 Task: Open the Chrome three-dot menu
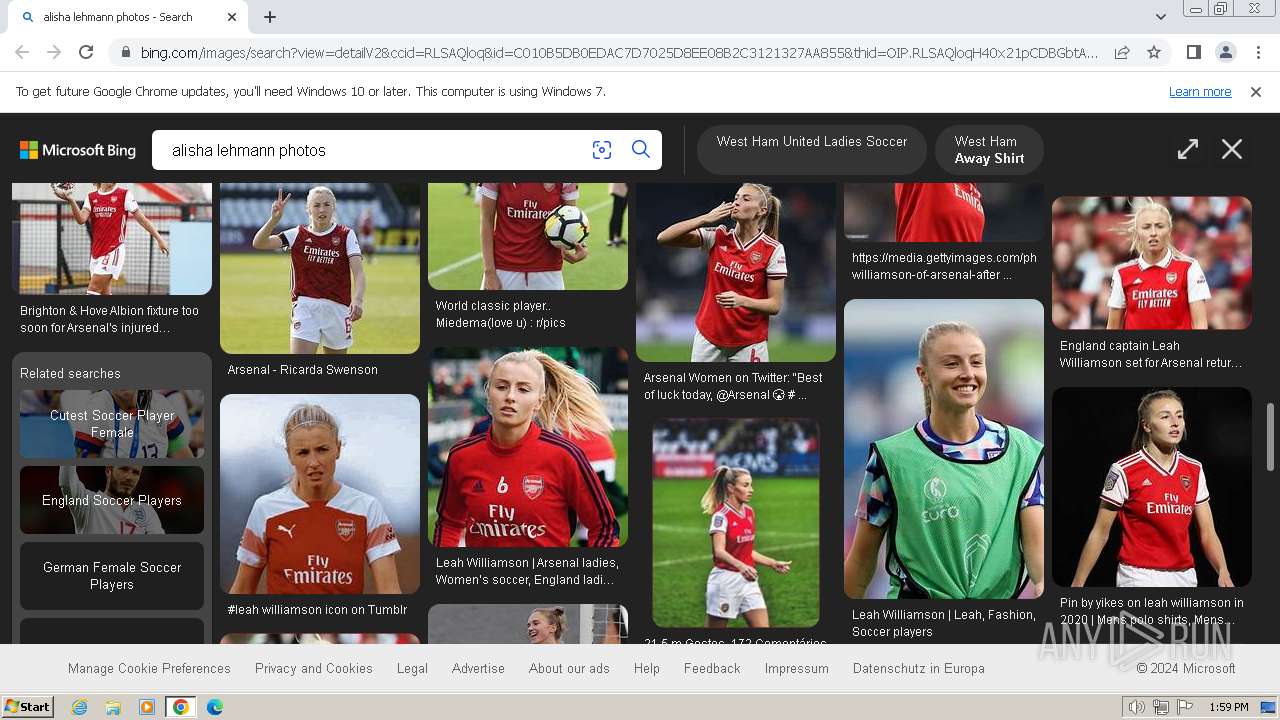[x=1258, y=52]
